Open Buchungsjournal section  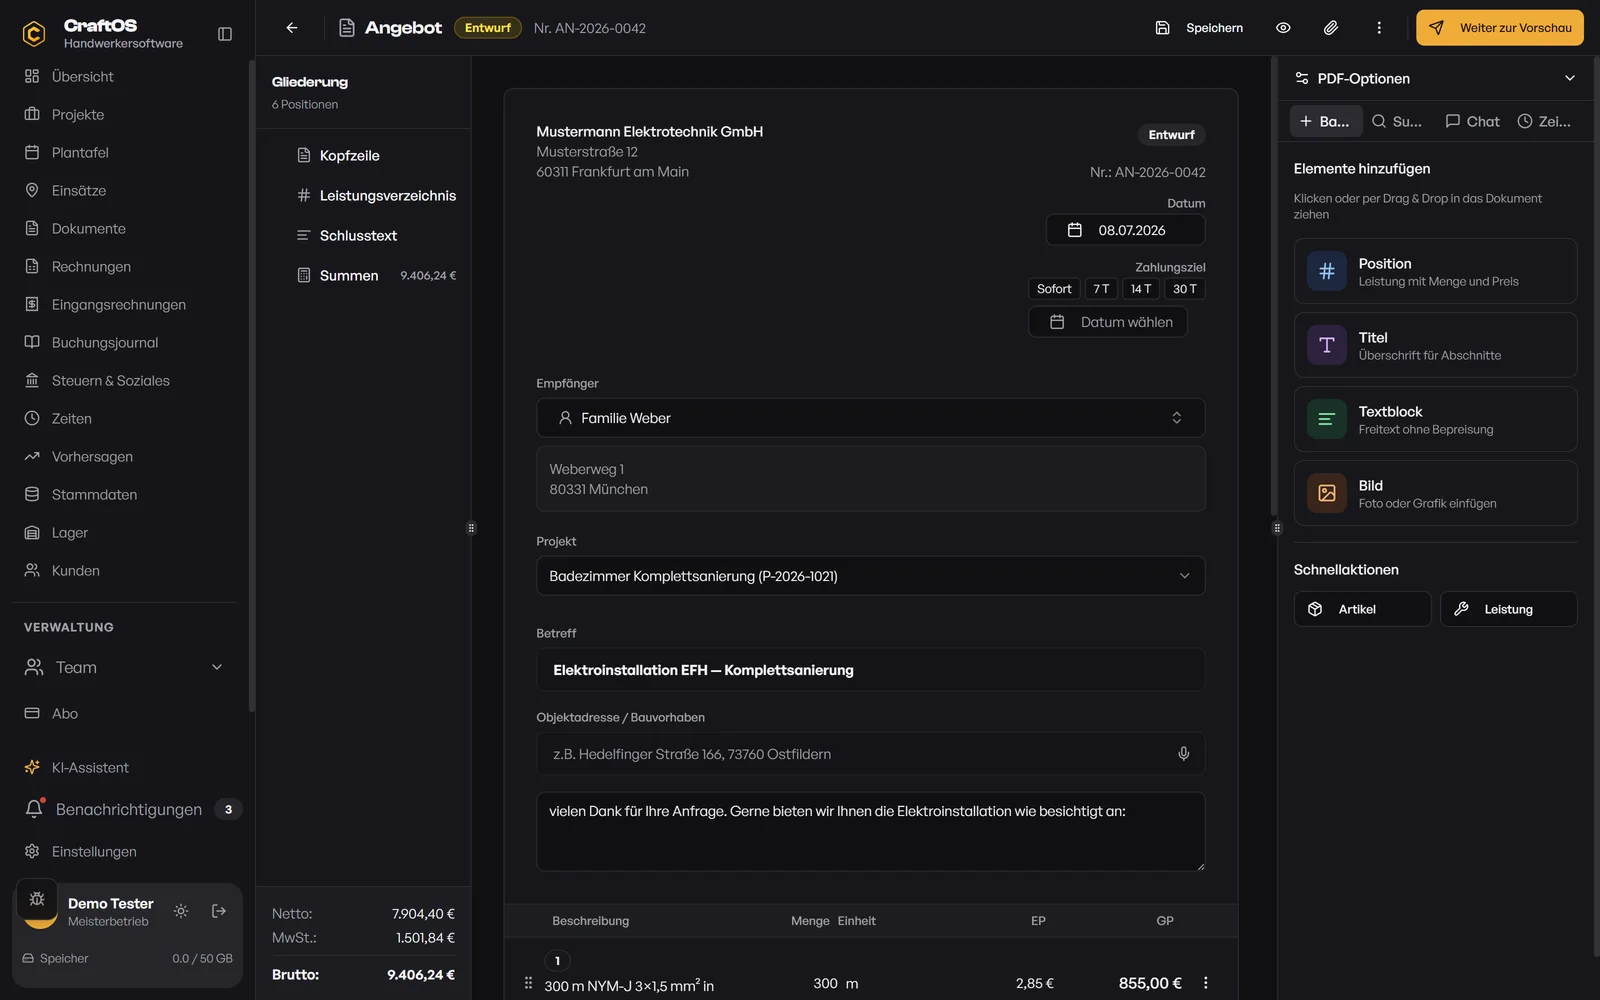pyautogui.click(x=125, y=342)
